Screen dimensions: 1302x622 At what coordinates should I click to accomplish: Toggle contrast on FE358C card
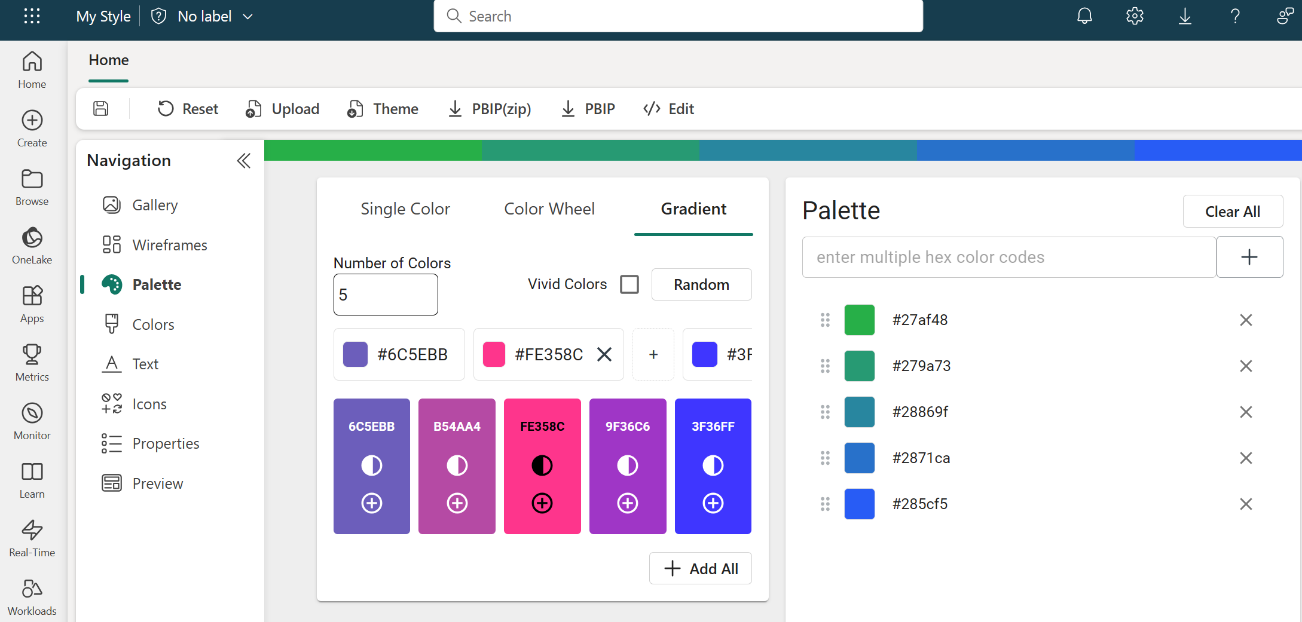click(542, 465)
